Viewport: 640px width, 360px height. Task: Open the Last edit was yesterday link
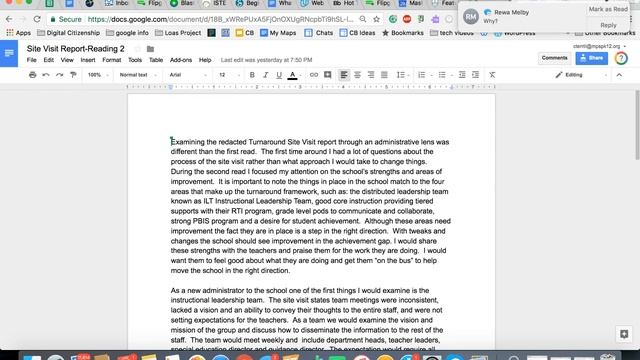tap(267, 60)
